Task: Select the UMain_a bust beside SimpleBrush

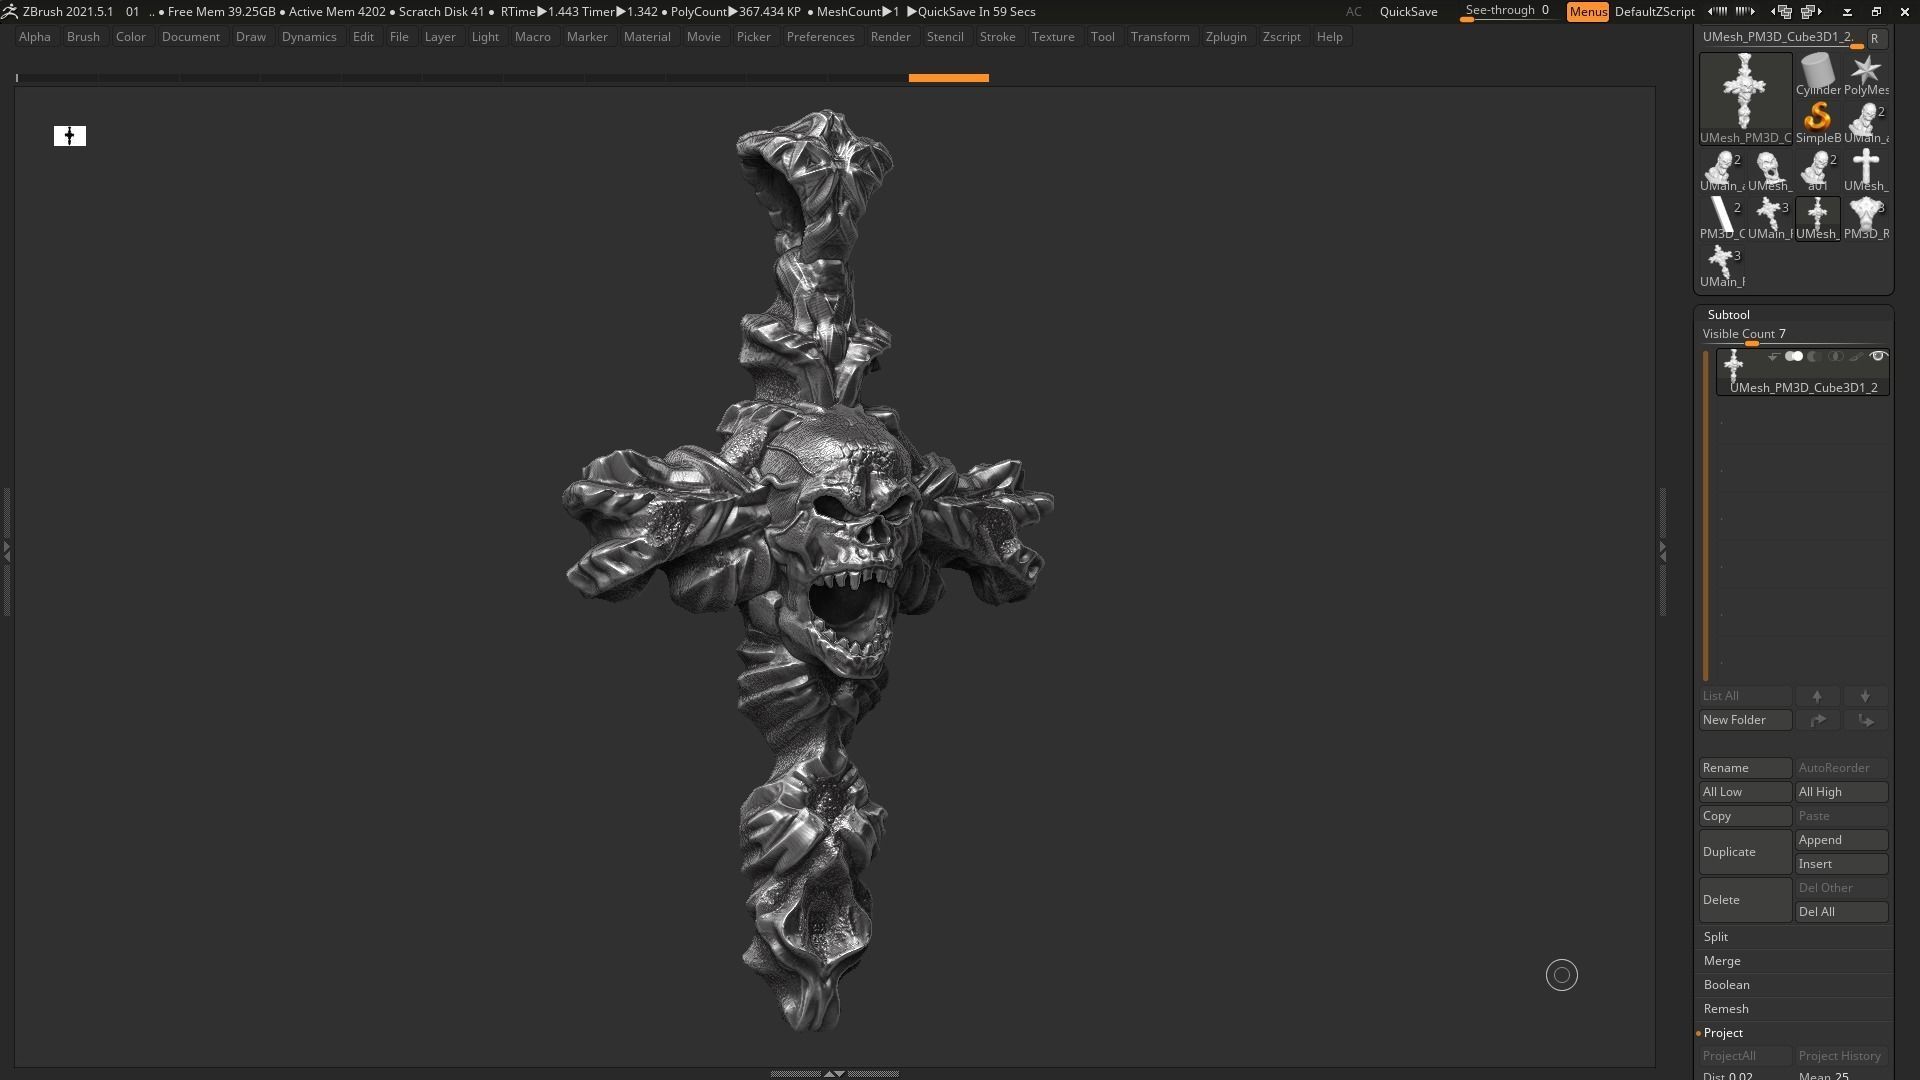Action: pyautogui.click(x=1865, y=123)
